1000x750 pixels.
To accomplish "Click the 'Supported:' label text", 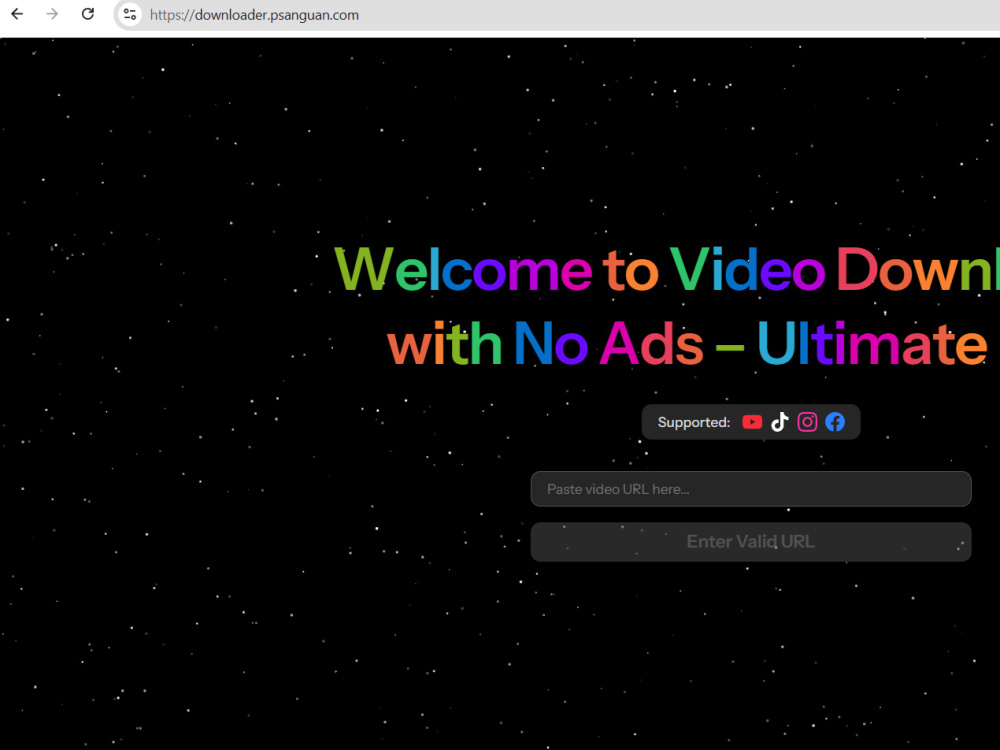I will (694, 422).
